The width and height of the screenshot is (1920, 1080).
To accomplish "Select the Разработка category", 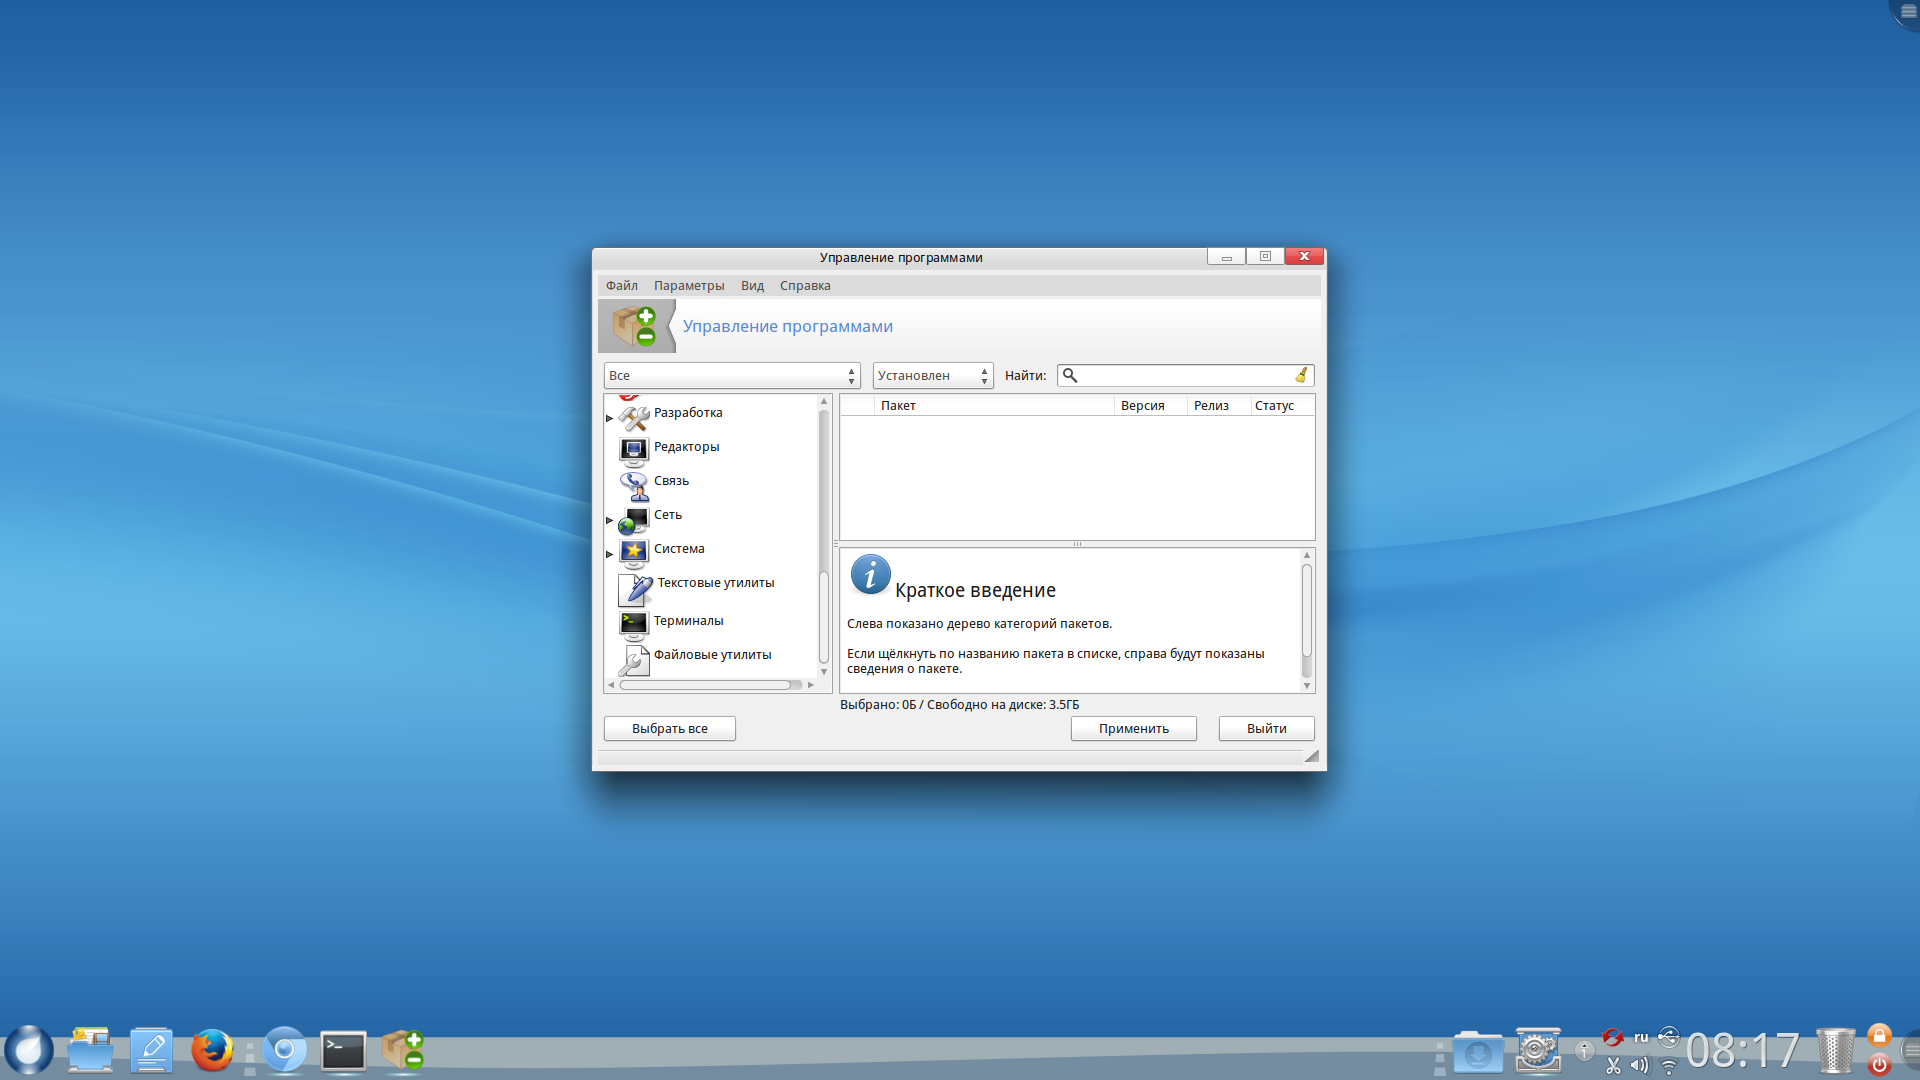I will pyautogui.click(x=687, y=413).
